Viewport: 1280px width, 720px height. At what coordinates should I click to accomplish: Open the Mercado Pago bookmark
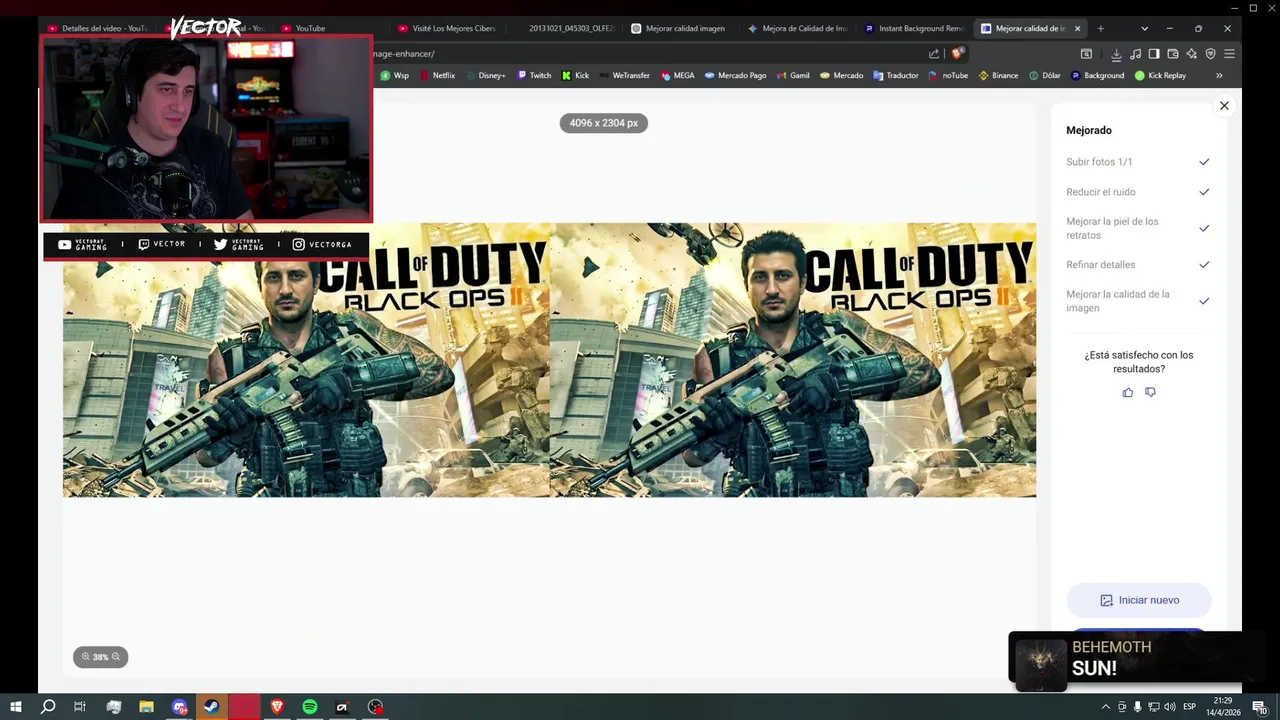pyautogui.click(x=735, y=75)
